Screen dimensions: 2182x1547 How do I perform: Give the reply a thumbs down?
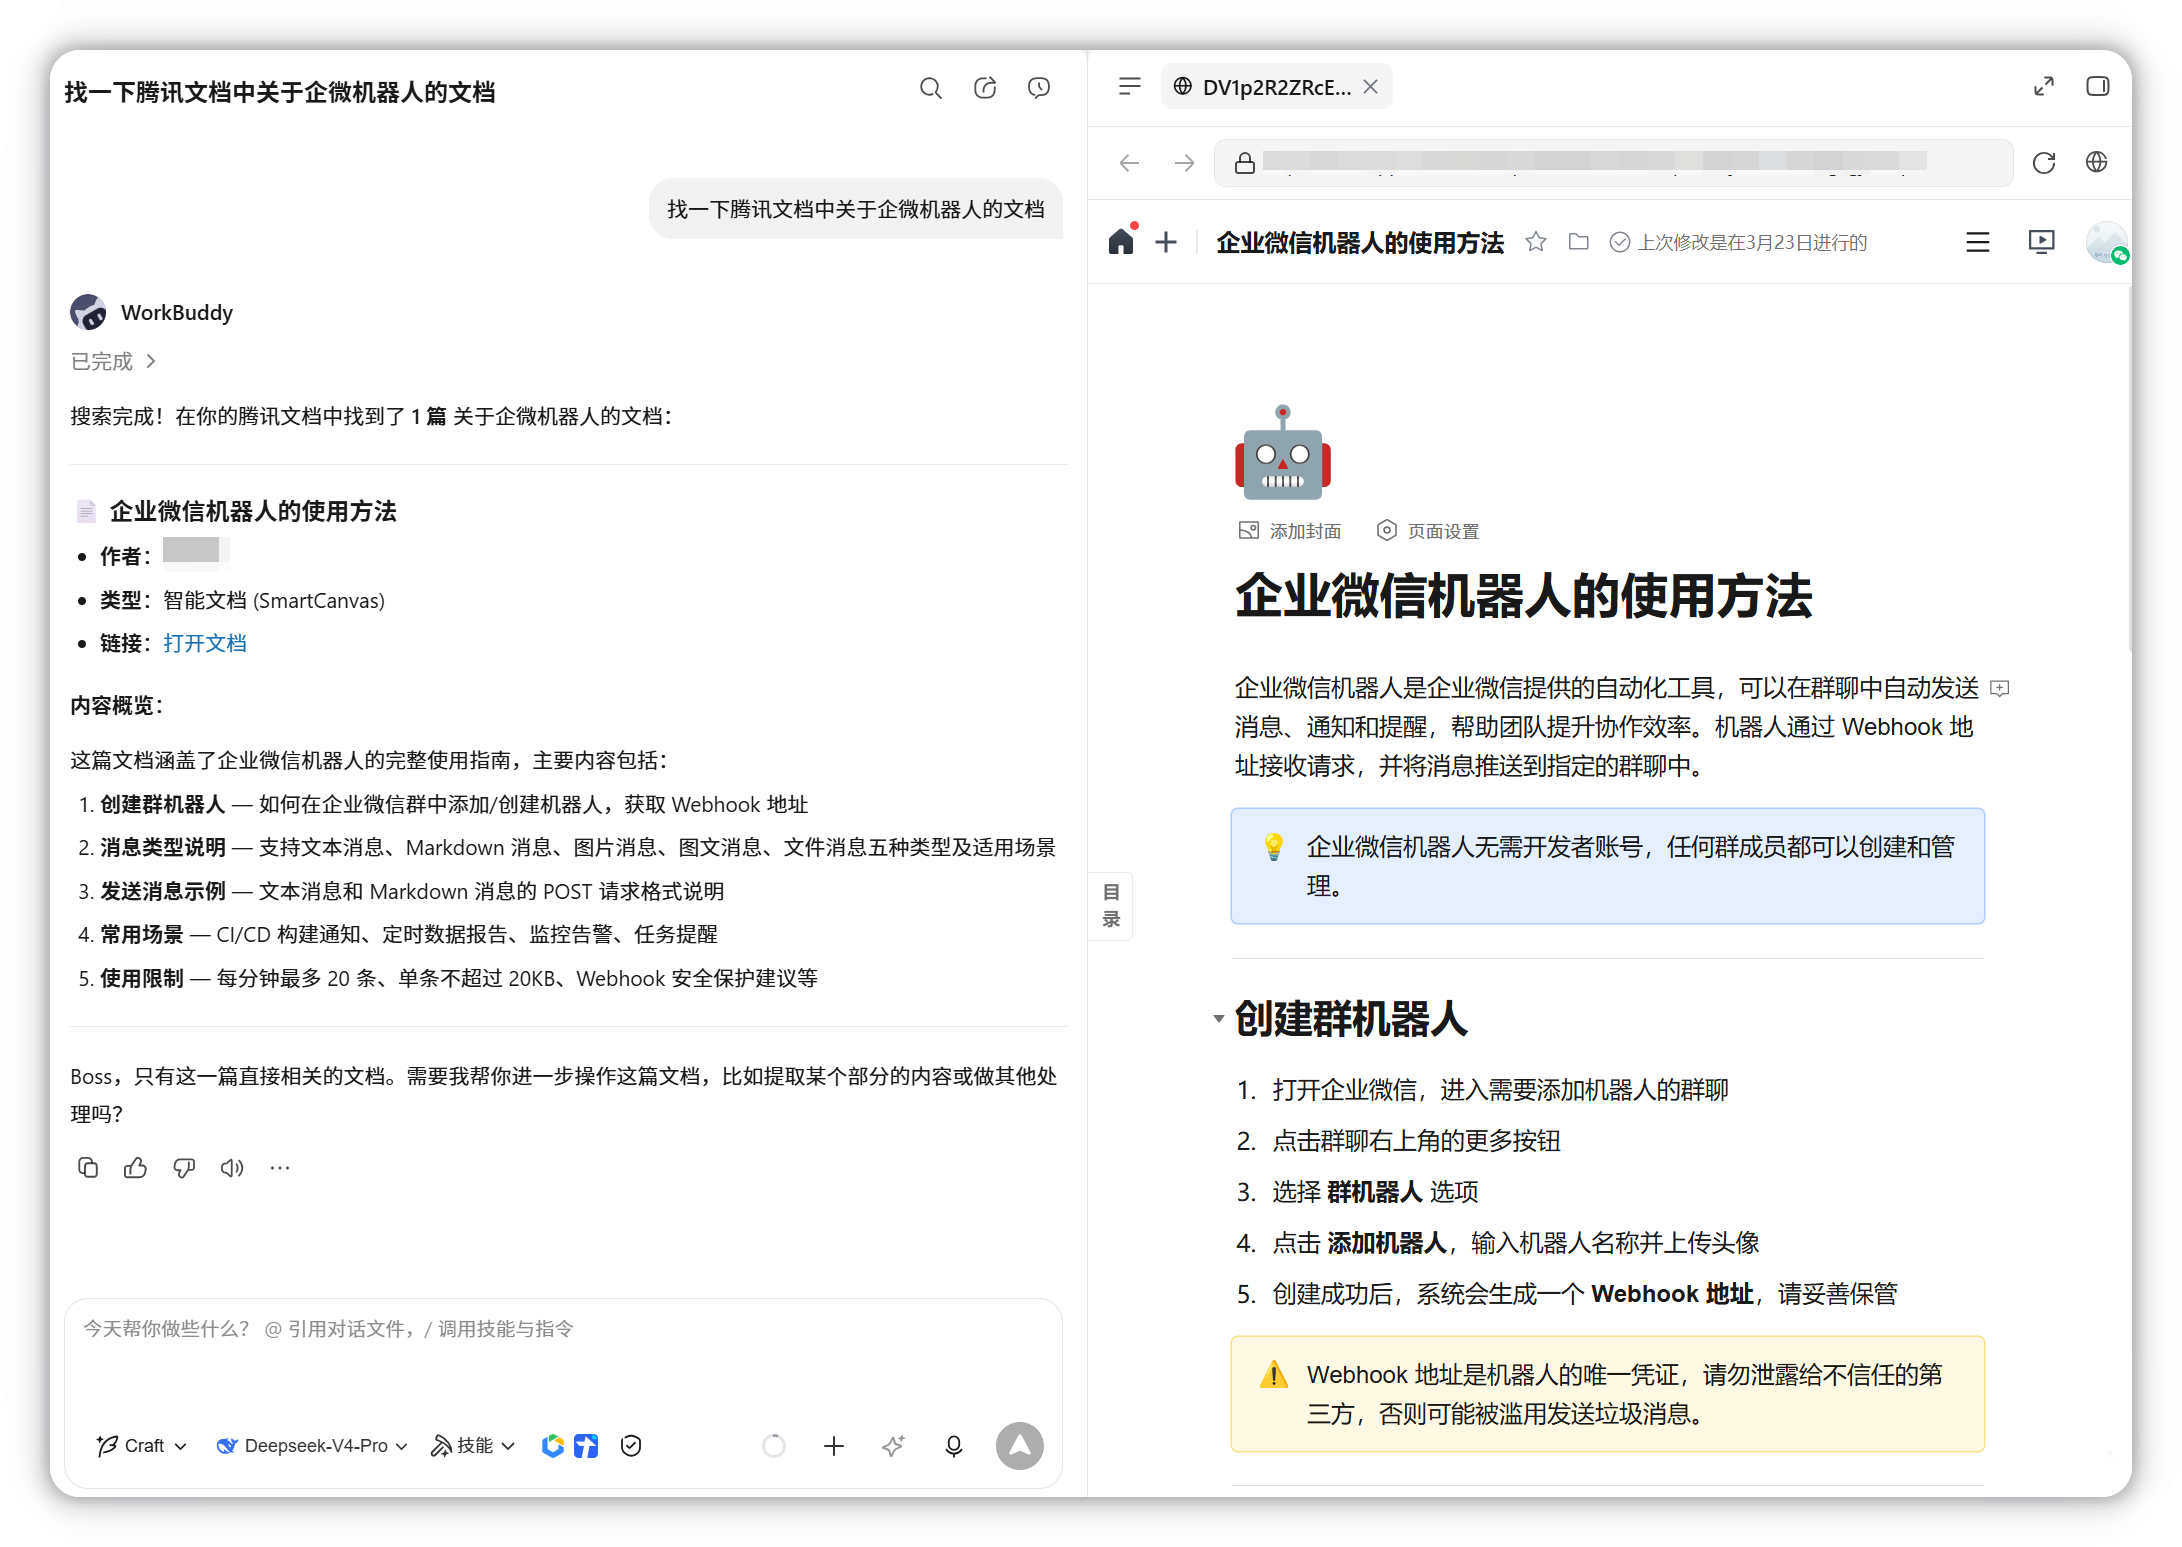coord(184,1167)
